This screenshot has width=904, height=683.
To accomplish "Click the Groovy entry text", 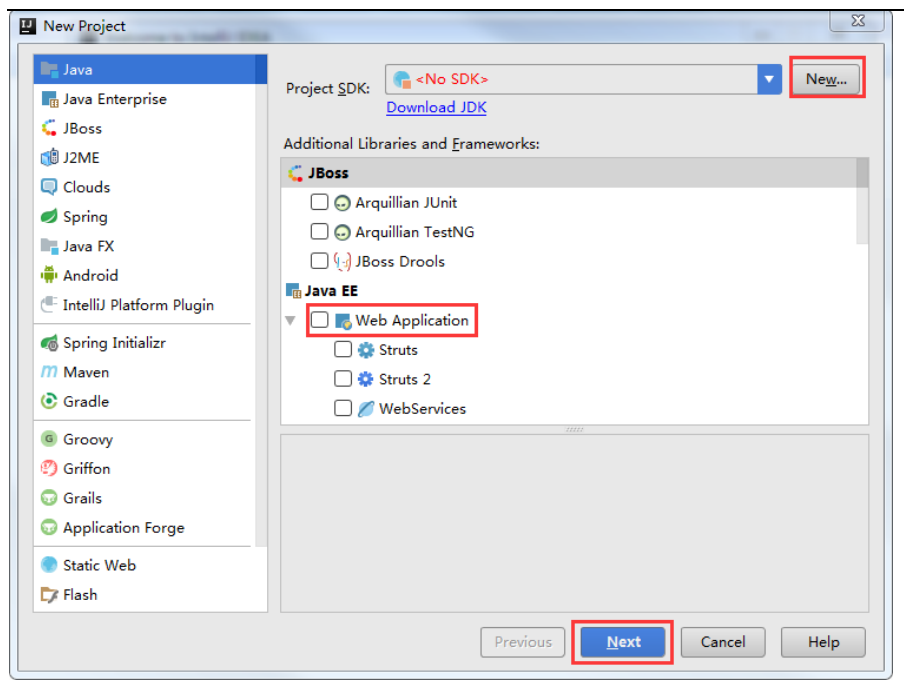I will click(x=88, y=440).
